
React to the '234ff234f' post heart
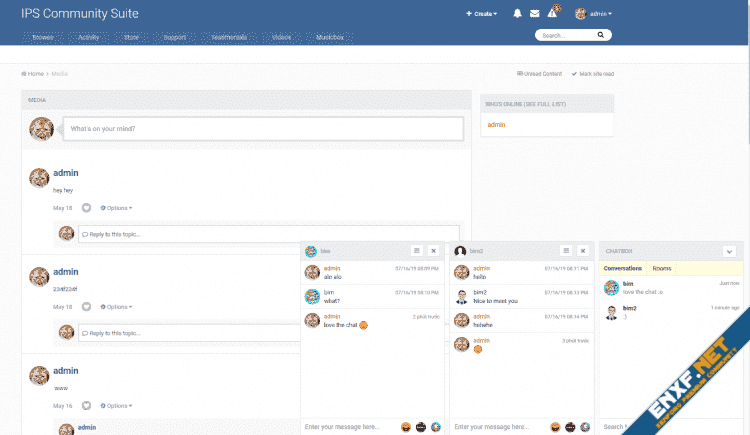tap(86, 307)
